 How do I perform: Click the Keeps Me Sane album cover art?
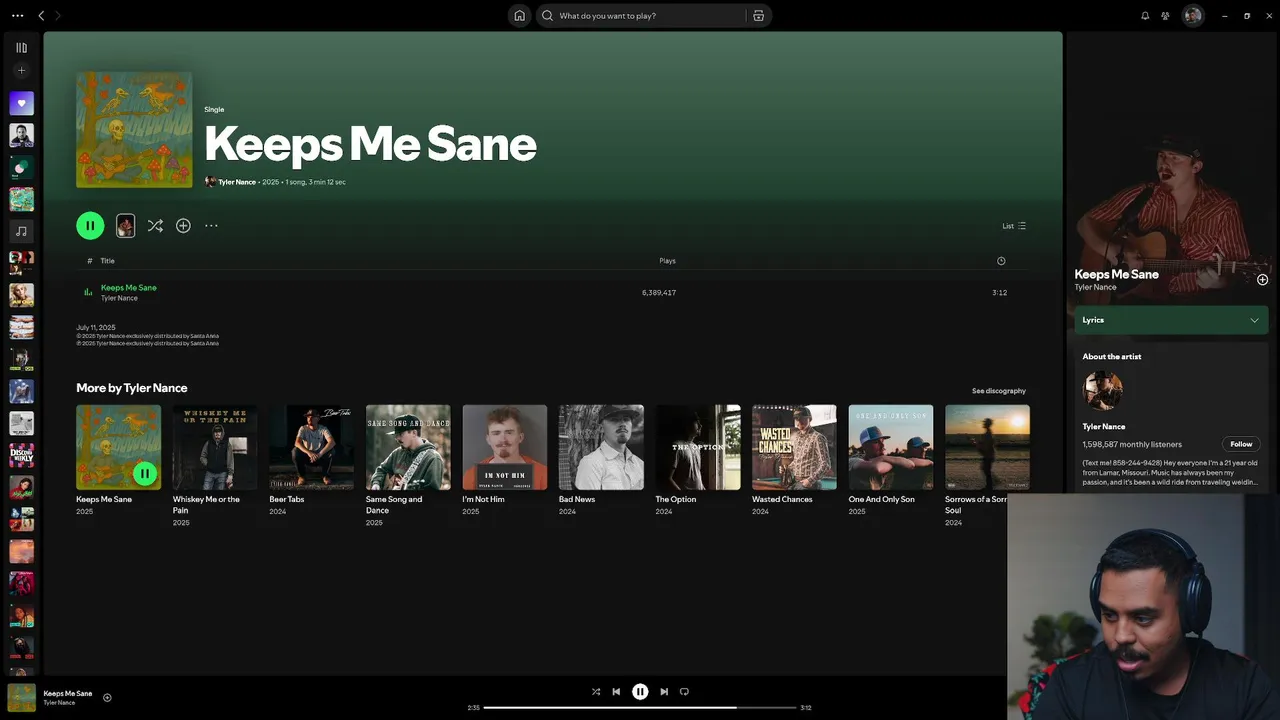tap(134, 129)
